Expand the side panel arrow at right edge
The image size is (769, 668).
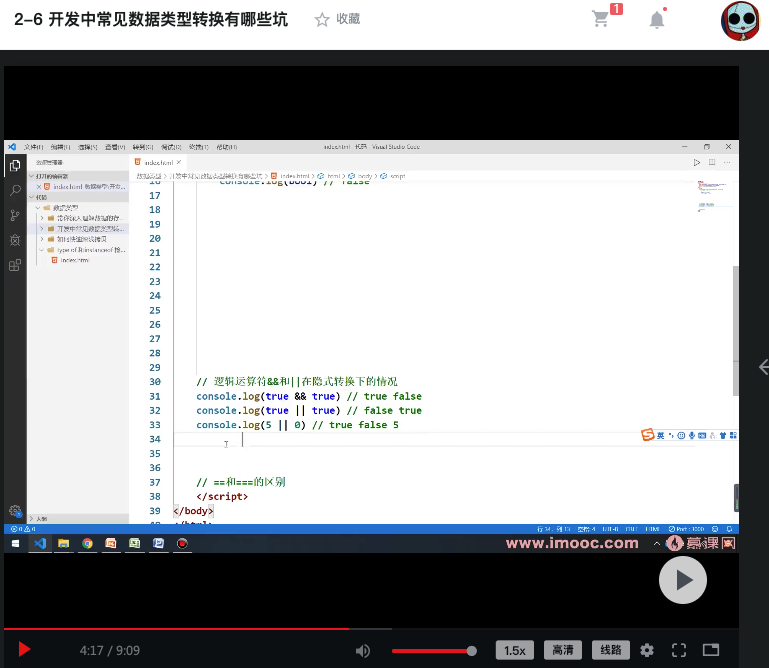(x=763, y=367)
